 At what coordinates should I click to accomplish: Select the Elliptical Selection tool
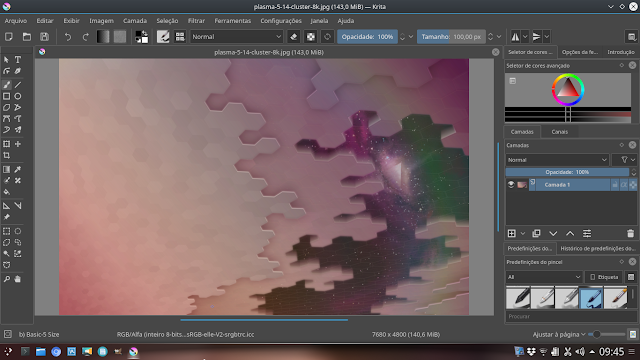coord(18,231)
